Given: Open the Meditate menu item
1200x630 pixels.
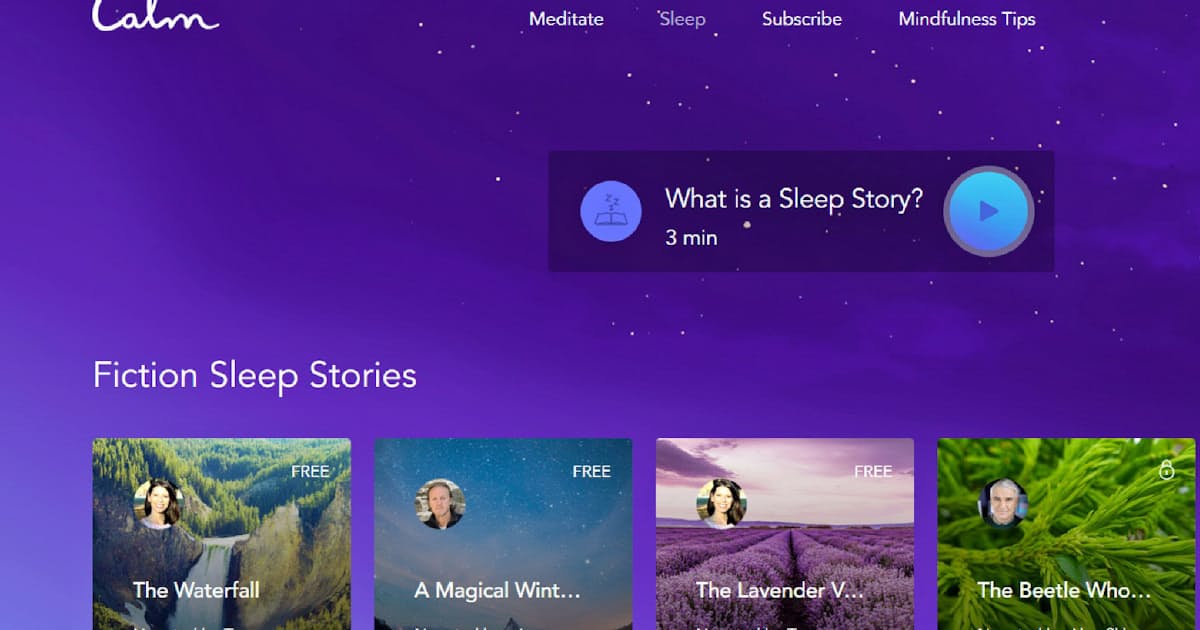Looking at the screenshot, I should 566,19.
